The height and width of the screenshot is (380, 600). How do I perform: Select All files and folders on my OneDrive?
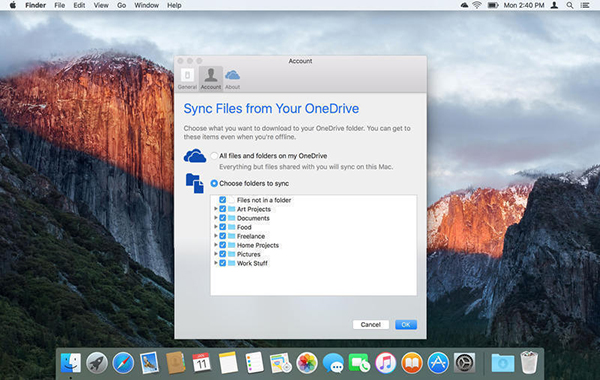[214, 156]
